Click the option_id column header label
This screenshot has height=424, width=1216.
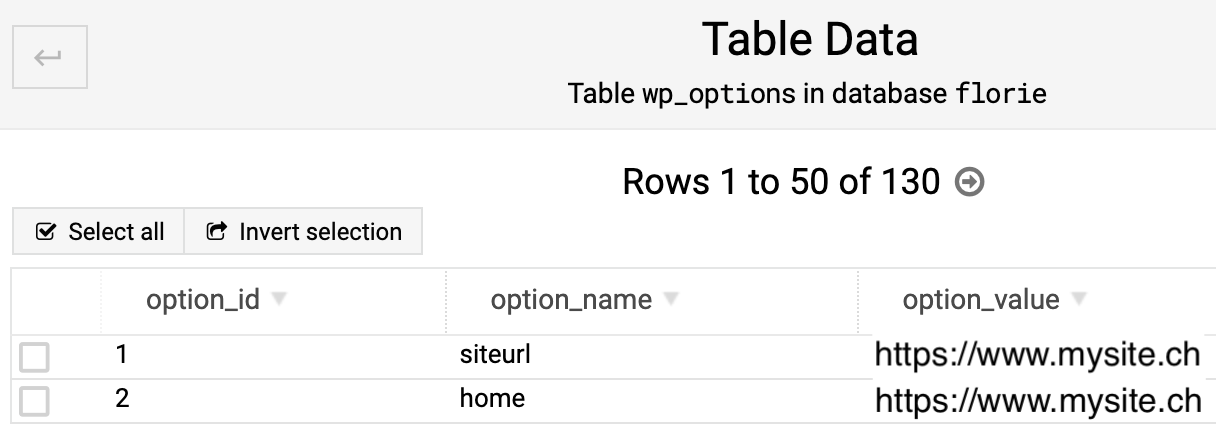(203, 300)
